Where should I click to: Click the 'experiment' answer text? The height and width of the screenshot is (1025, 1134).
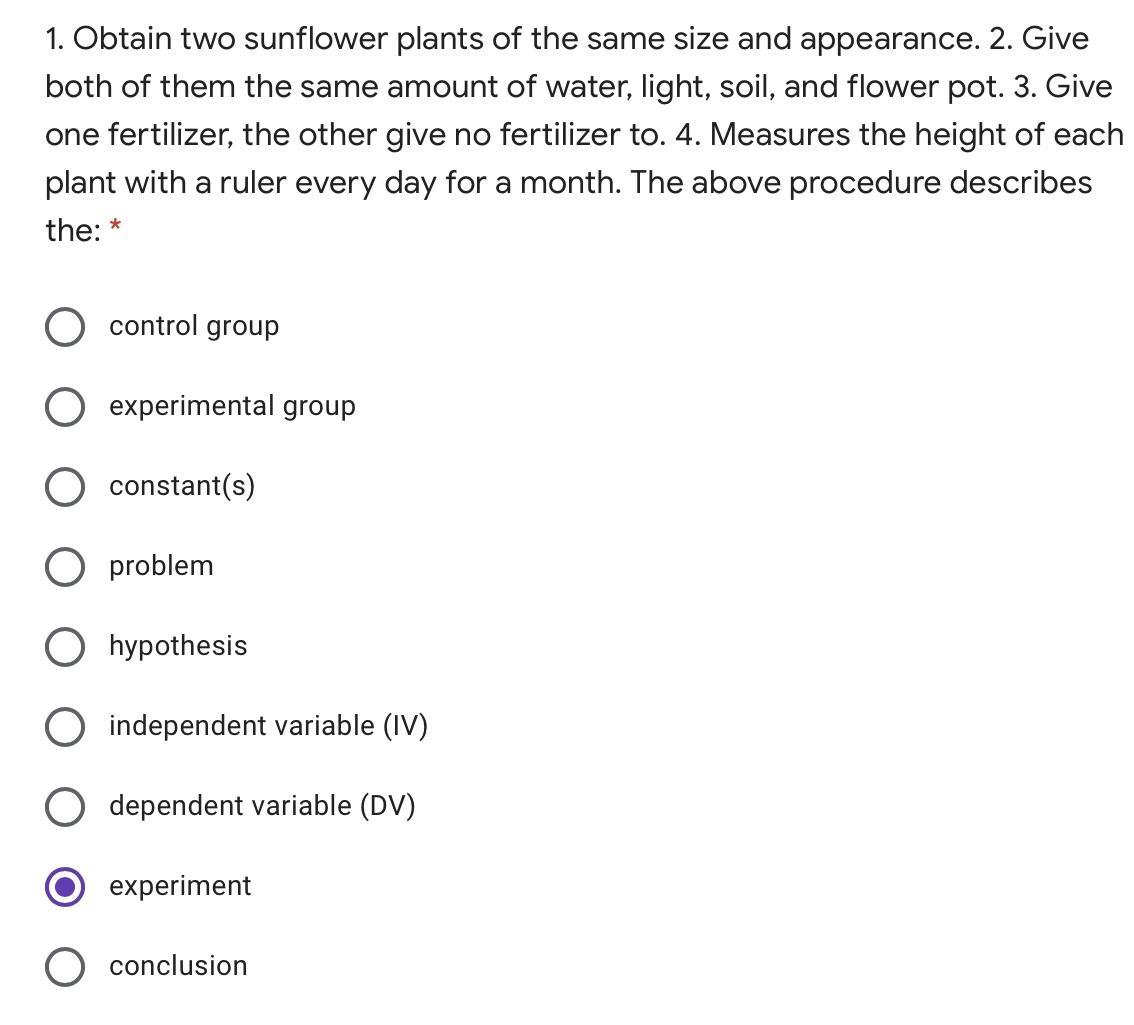180,886
